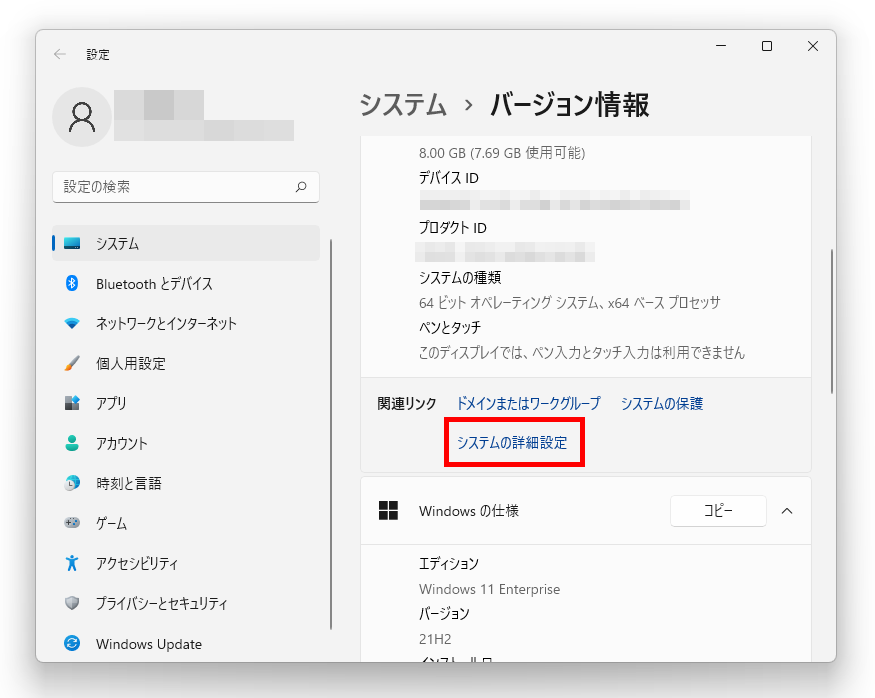Click the Windows Update sync icon

click(72, 643)
